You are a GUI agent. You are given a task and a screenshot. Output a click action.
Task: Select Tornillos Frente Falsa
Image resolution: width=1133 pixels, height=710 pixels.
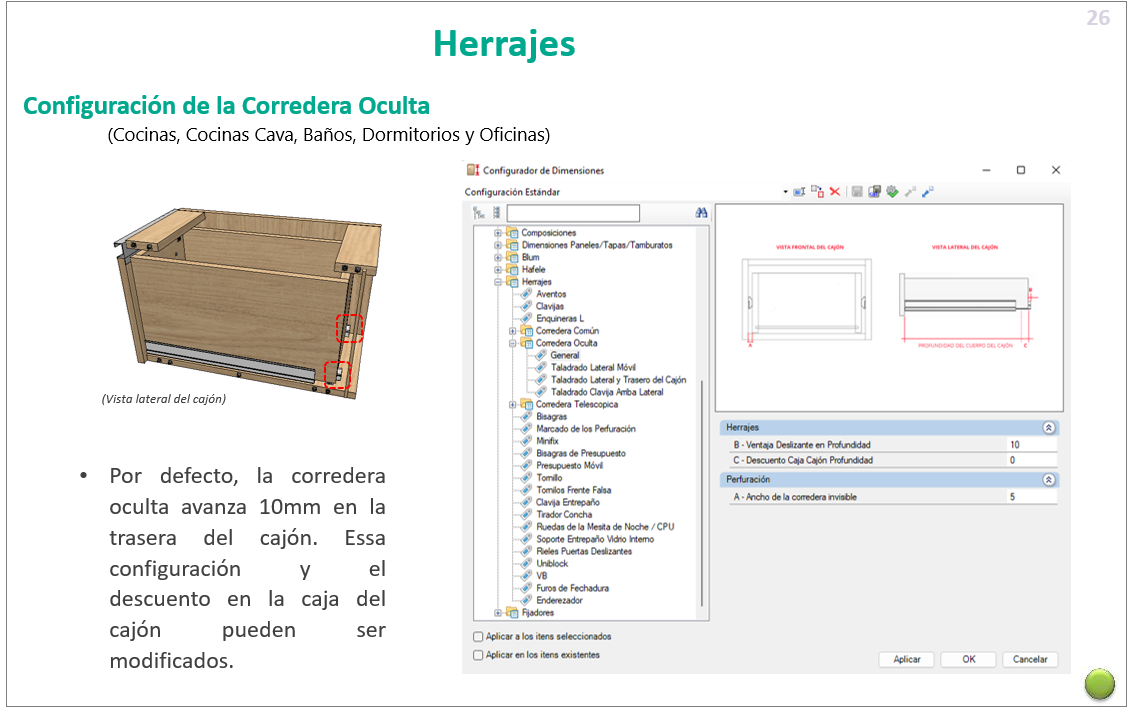coord(574,490)
